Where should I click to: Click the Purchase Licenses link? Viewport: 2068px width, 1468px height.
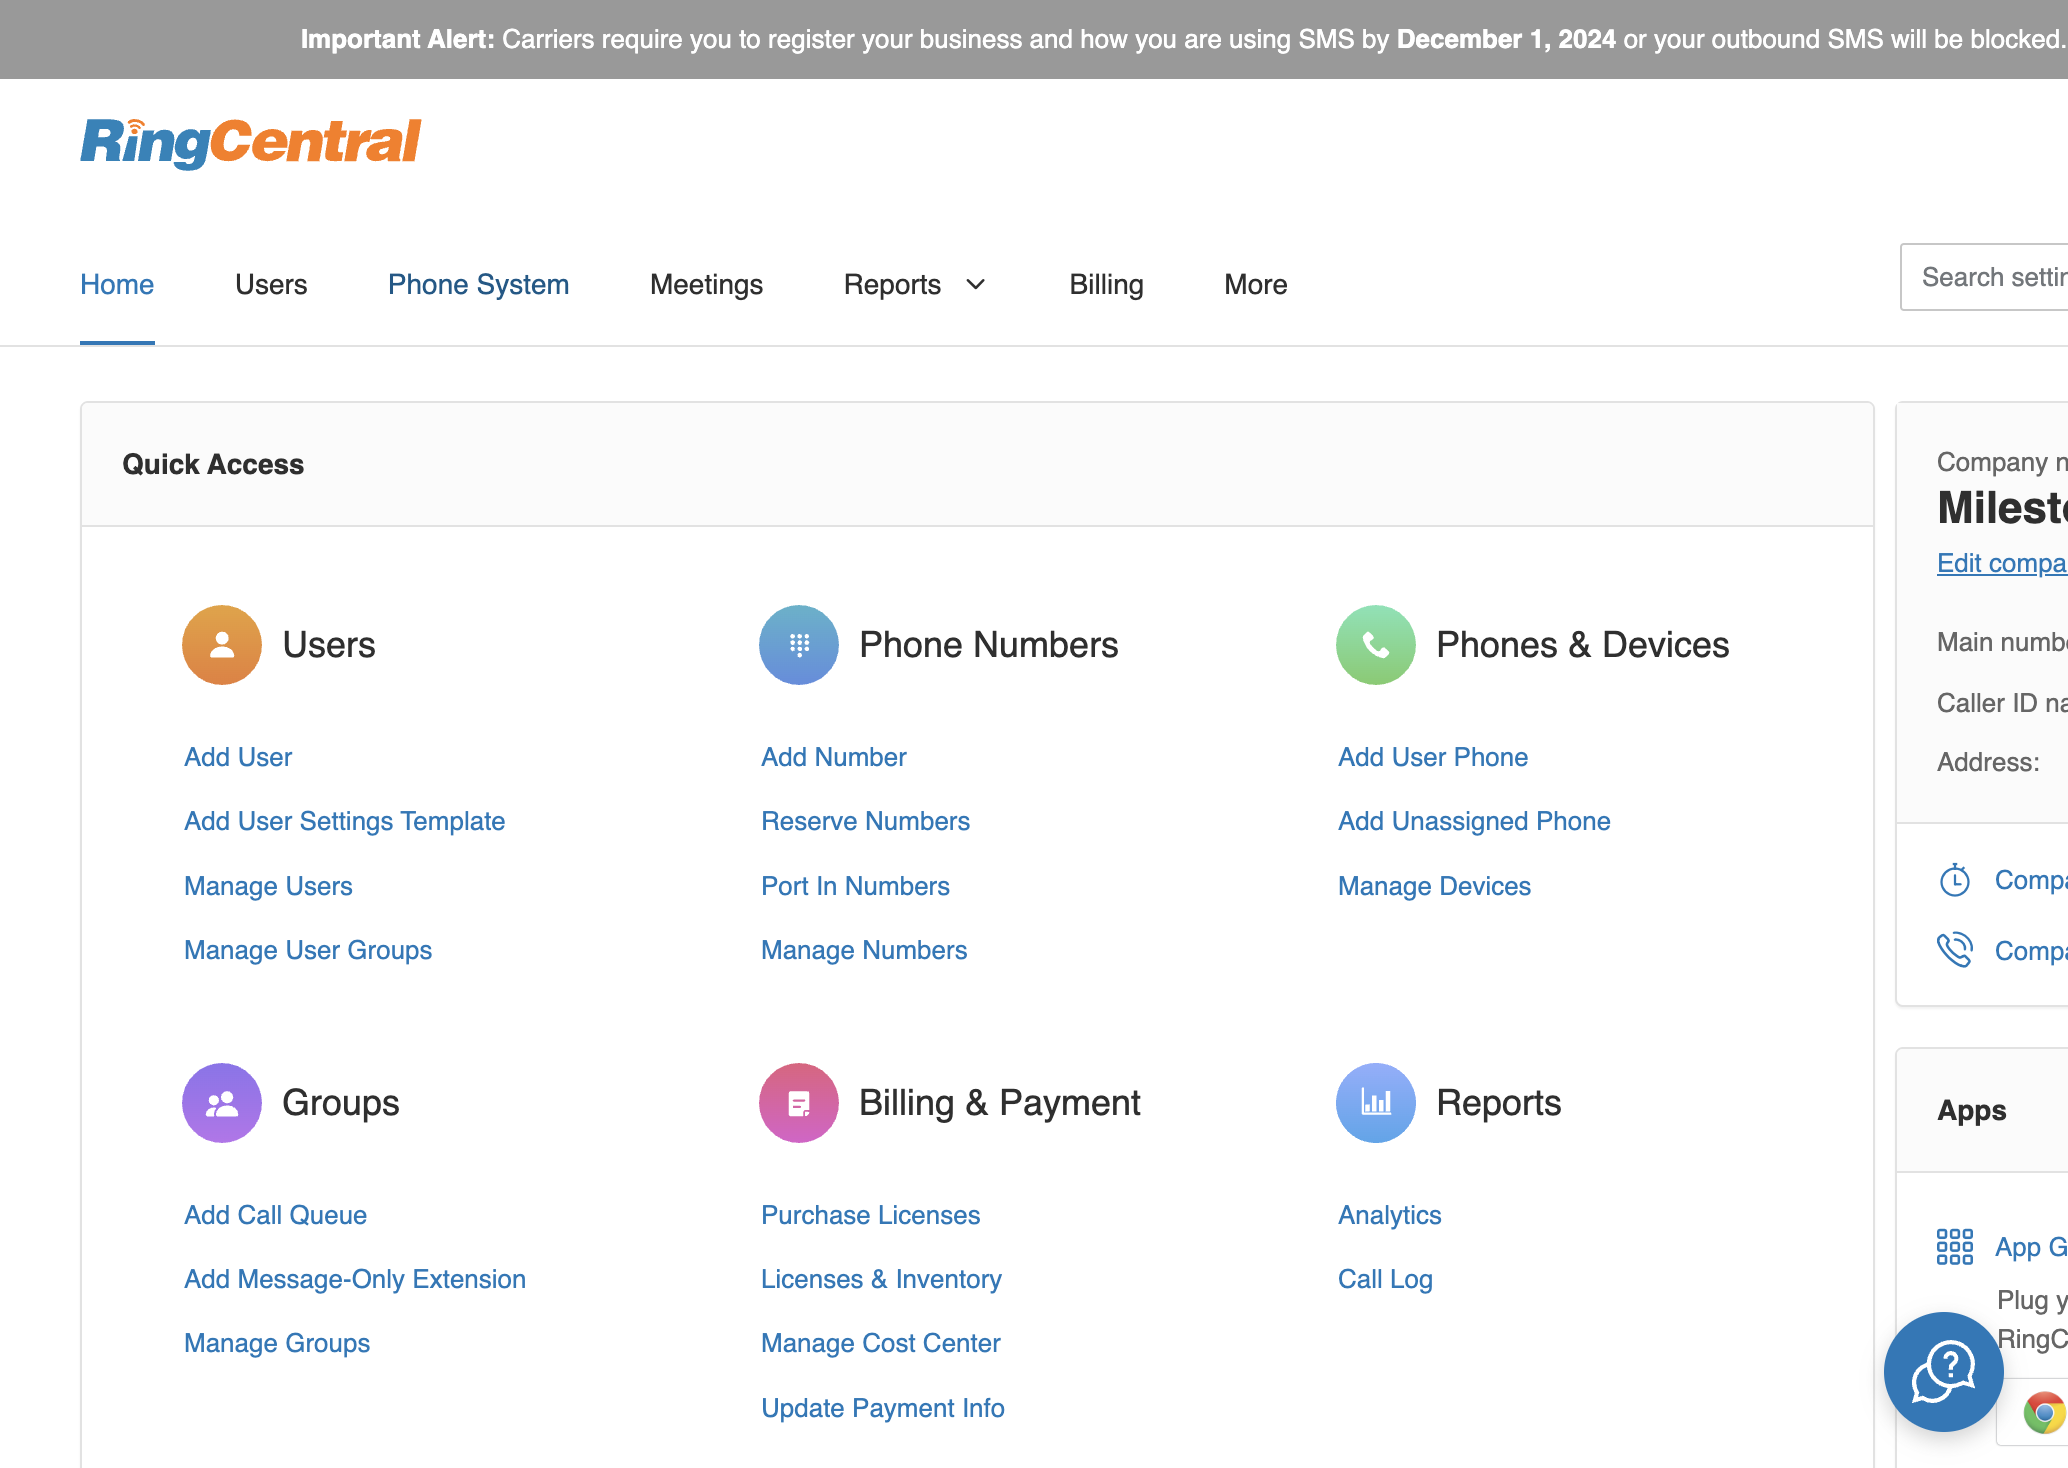870,1215
